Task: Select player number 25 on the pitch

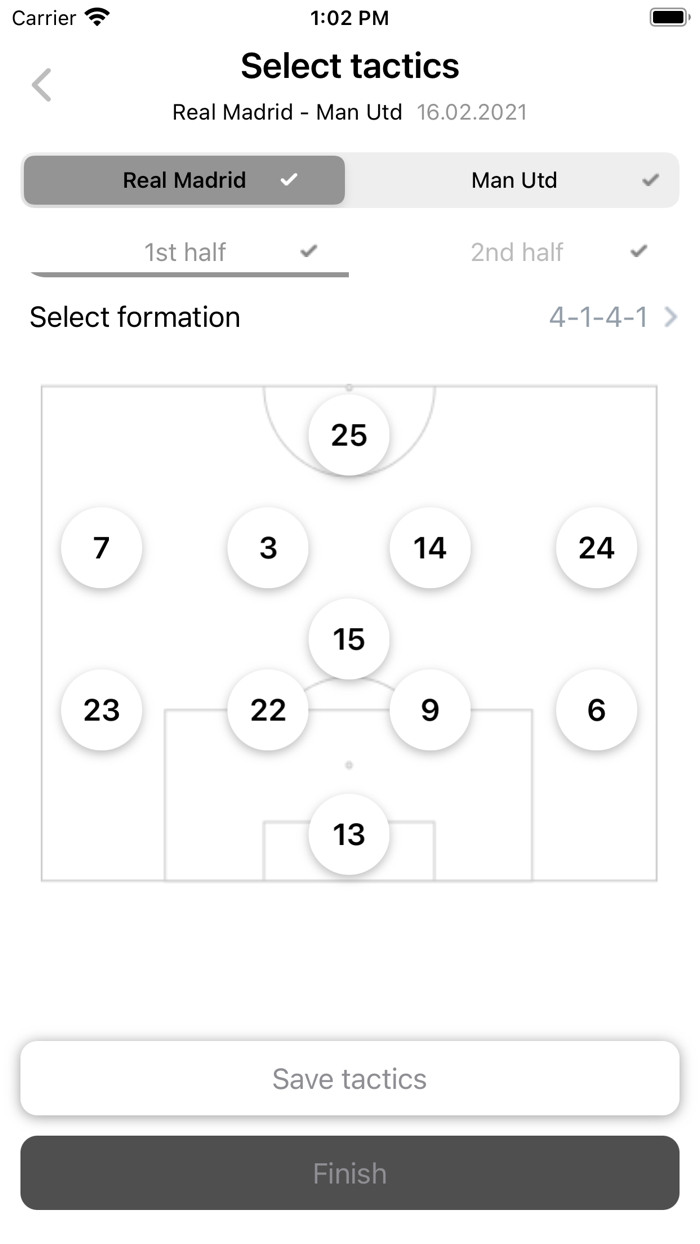Action: 348,435
